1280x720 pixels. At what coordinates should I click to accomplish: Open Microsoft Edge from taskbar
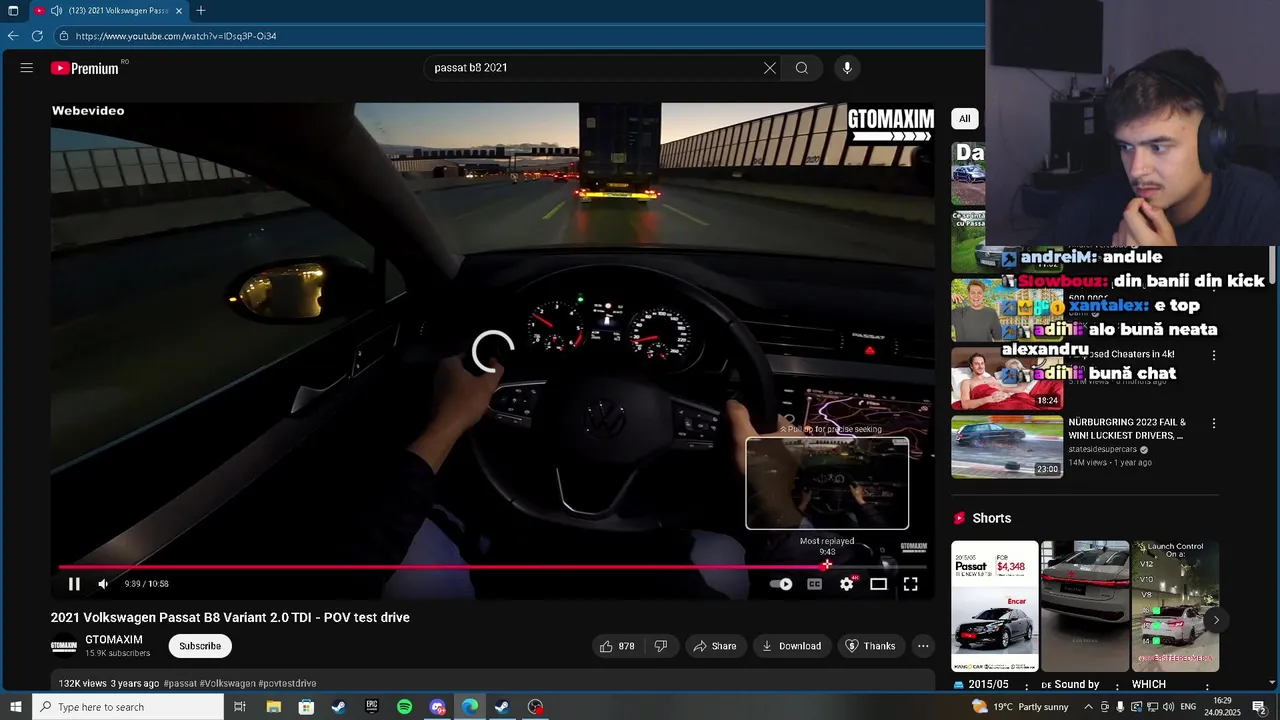470,707
